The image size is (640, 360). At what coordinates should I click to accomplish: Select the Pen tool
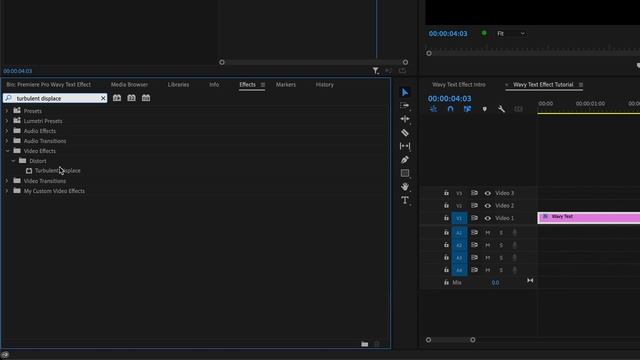point(404,160)
